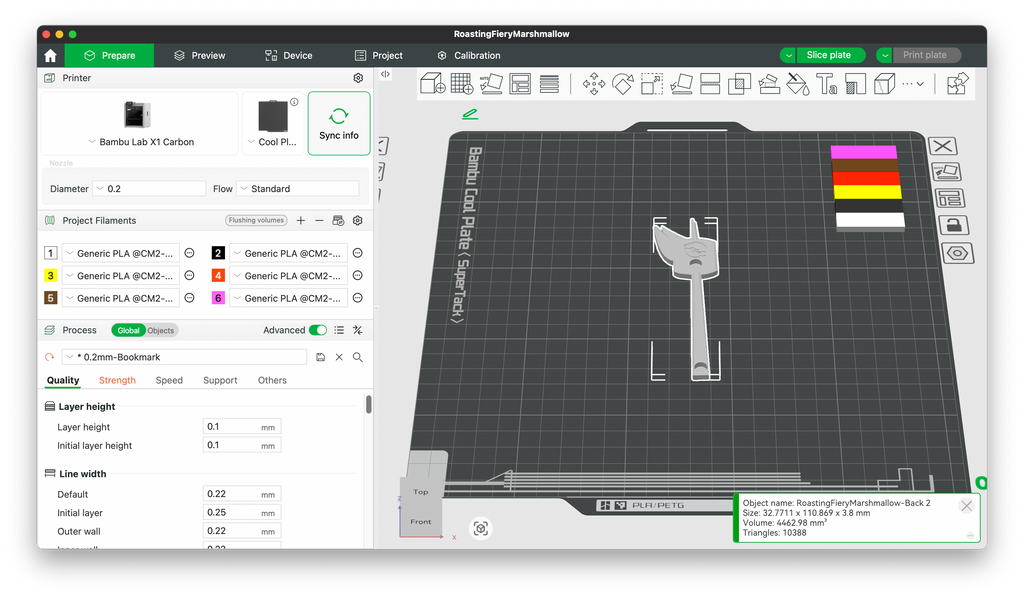The height and width of the screenshot is (598, 1024).
Task: Click the Add object cube icon
Action: [x=432, y=84]
